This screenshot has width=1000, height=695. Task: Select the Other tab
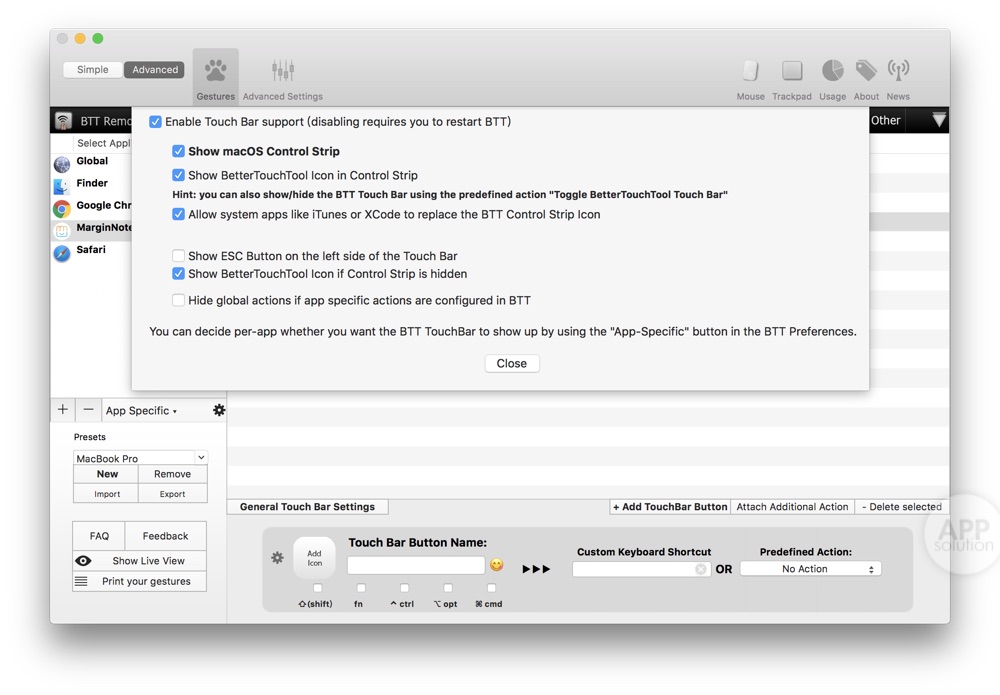885,120
